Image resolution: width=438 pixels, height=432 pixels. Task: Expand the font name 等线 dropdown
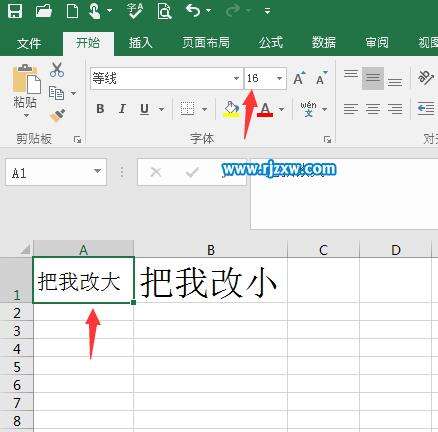tap(236, 79)
